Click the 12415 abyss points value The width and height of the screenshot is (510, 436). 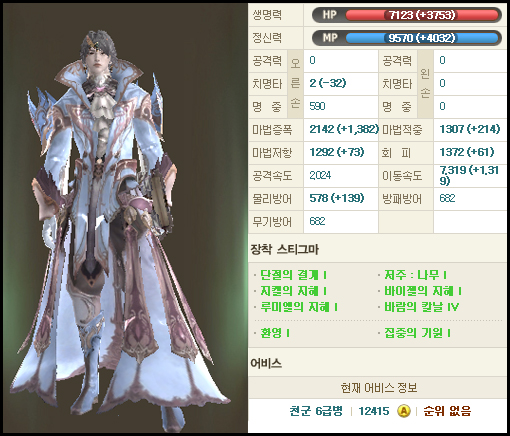point(374,411)
